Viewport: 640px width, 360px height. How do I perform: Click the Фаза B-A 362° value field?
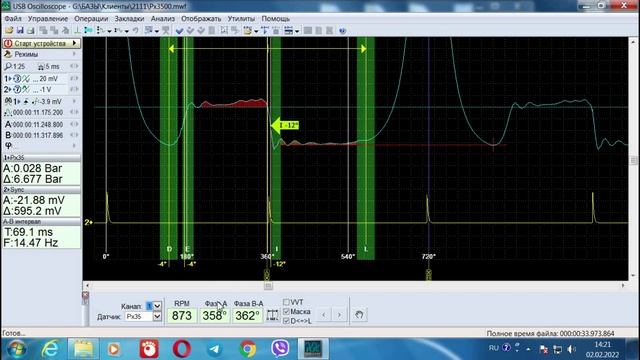[247, 316]
